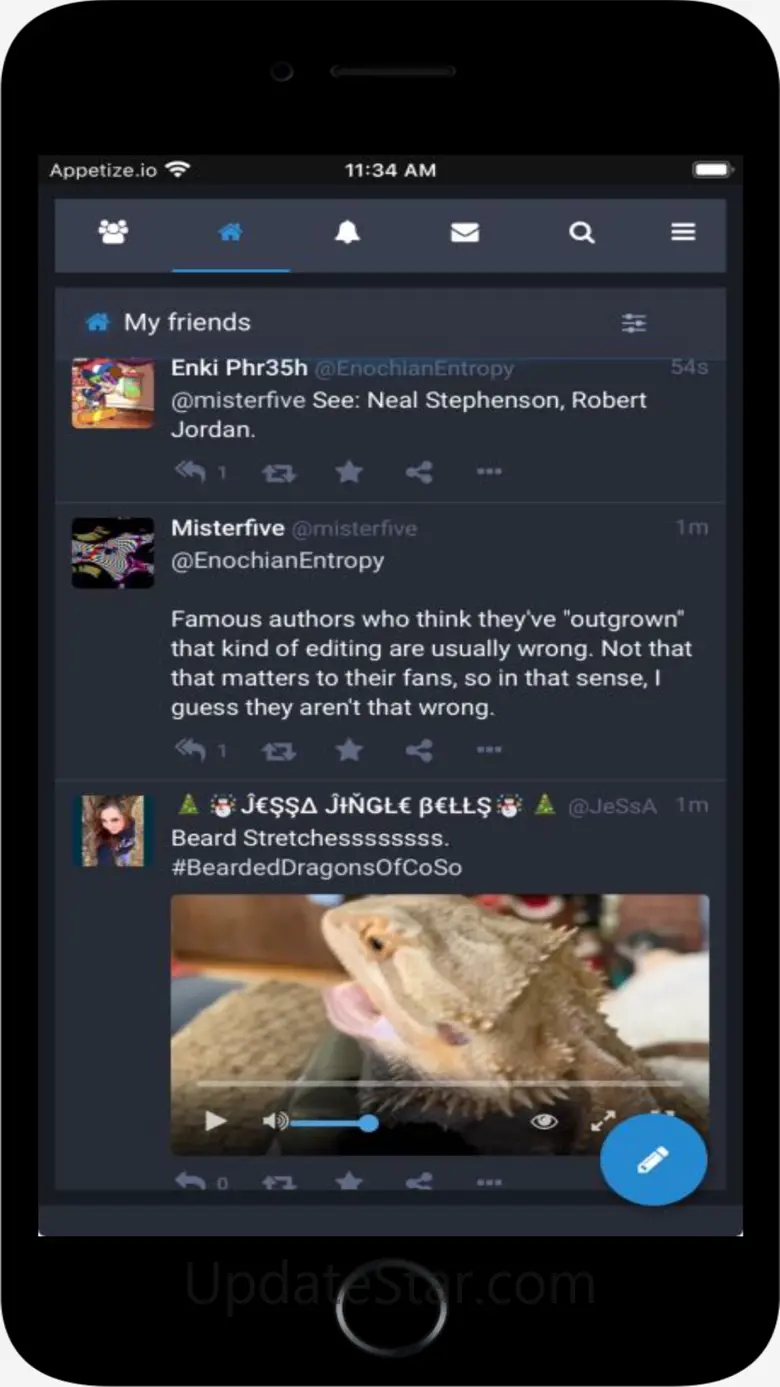Open the notifications bell
780x1387 pixels.
(347, 233)
